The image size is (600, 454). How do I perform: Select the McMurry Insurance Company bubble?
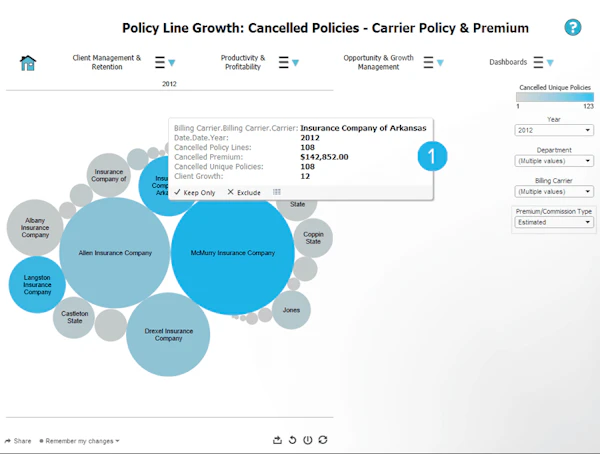(x=233, y=253)
